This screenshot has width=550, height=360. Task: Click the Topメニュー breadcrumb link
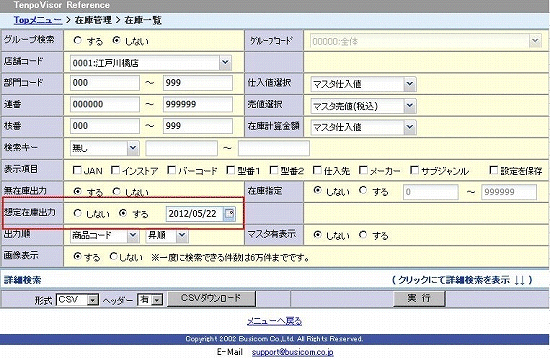(38, 20)
